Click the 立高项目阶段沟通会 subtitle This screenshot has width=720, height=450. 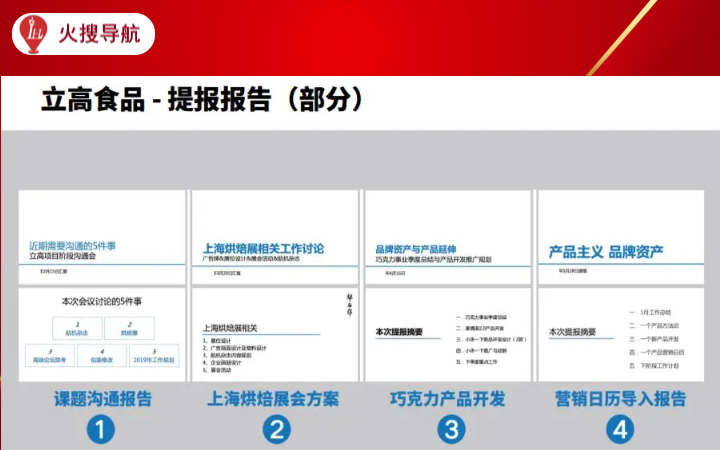(62, 256)
